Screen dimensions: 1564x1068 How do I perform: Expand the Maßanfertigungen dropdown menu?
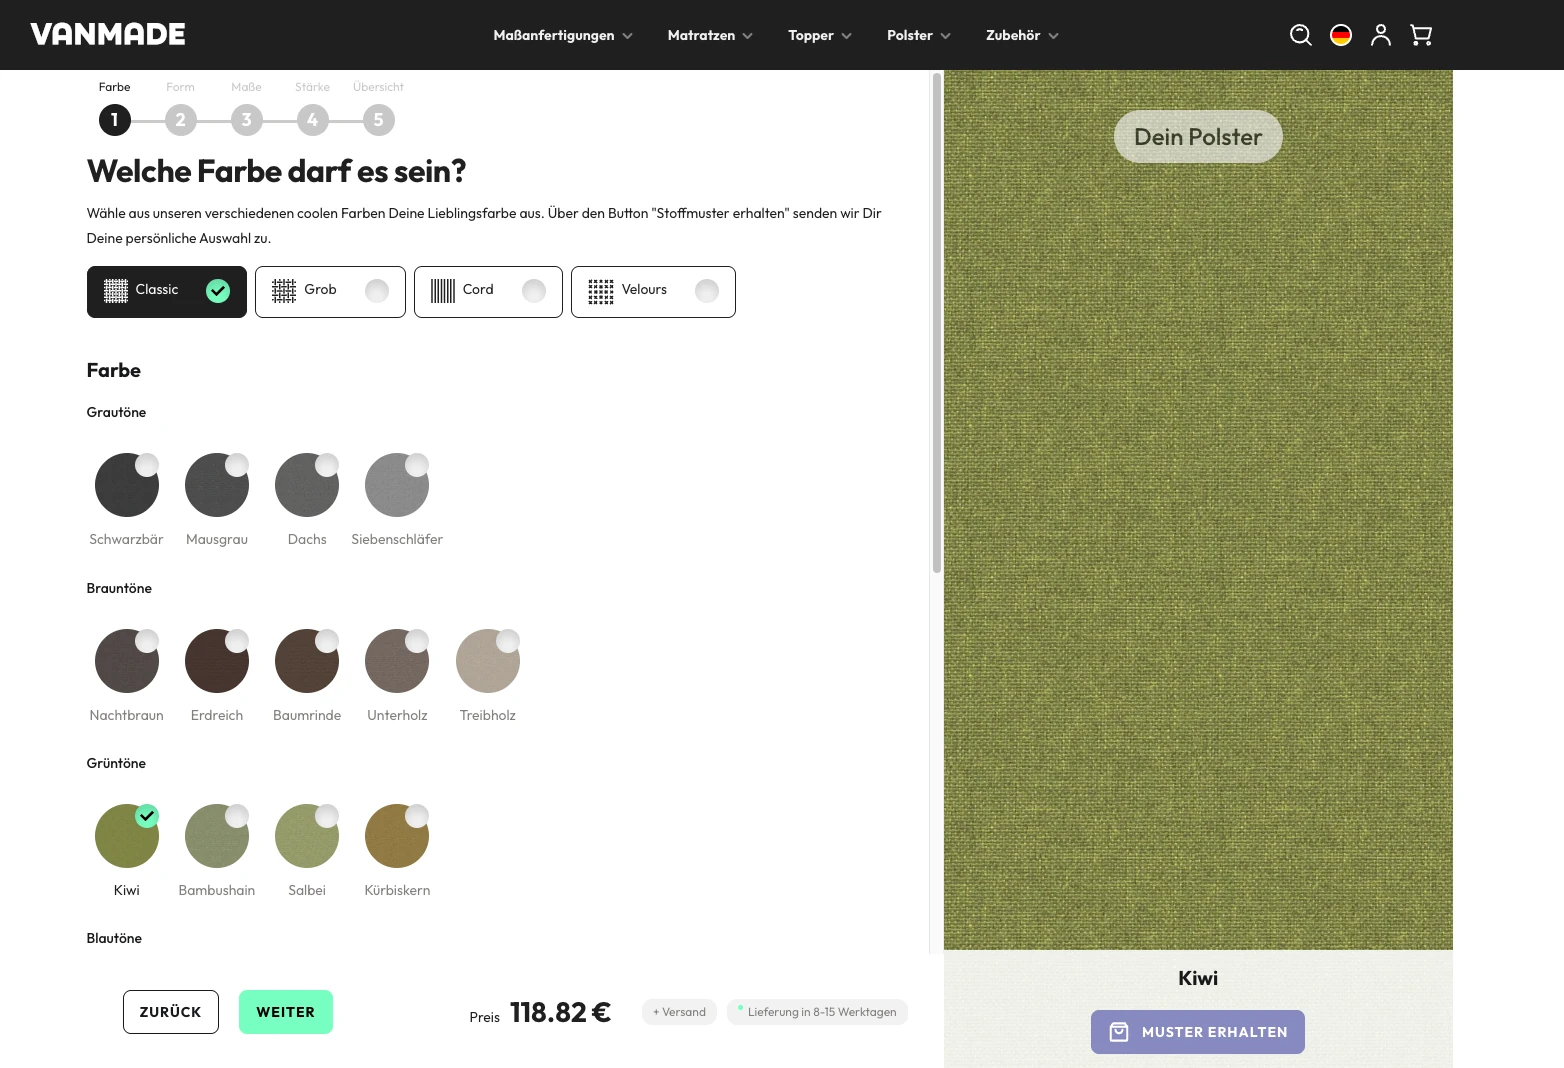562,35
